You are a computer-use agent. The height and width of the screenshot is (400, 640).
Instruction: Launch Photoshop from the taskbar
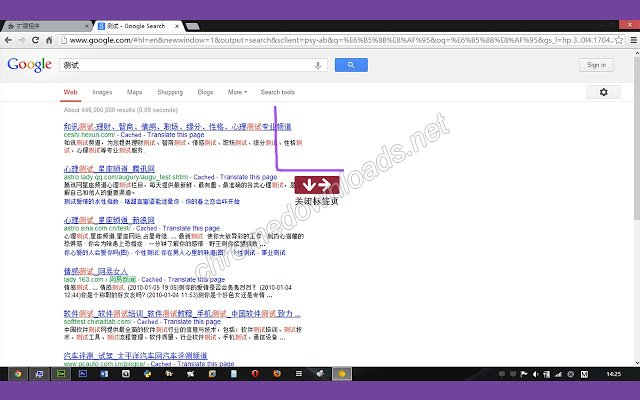(x=82, y=374)
